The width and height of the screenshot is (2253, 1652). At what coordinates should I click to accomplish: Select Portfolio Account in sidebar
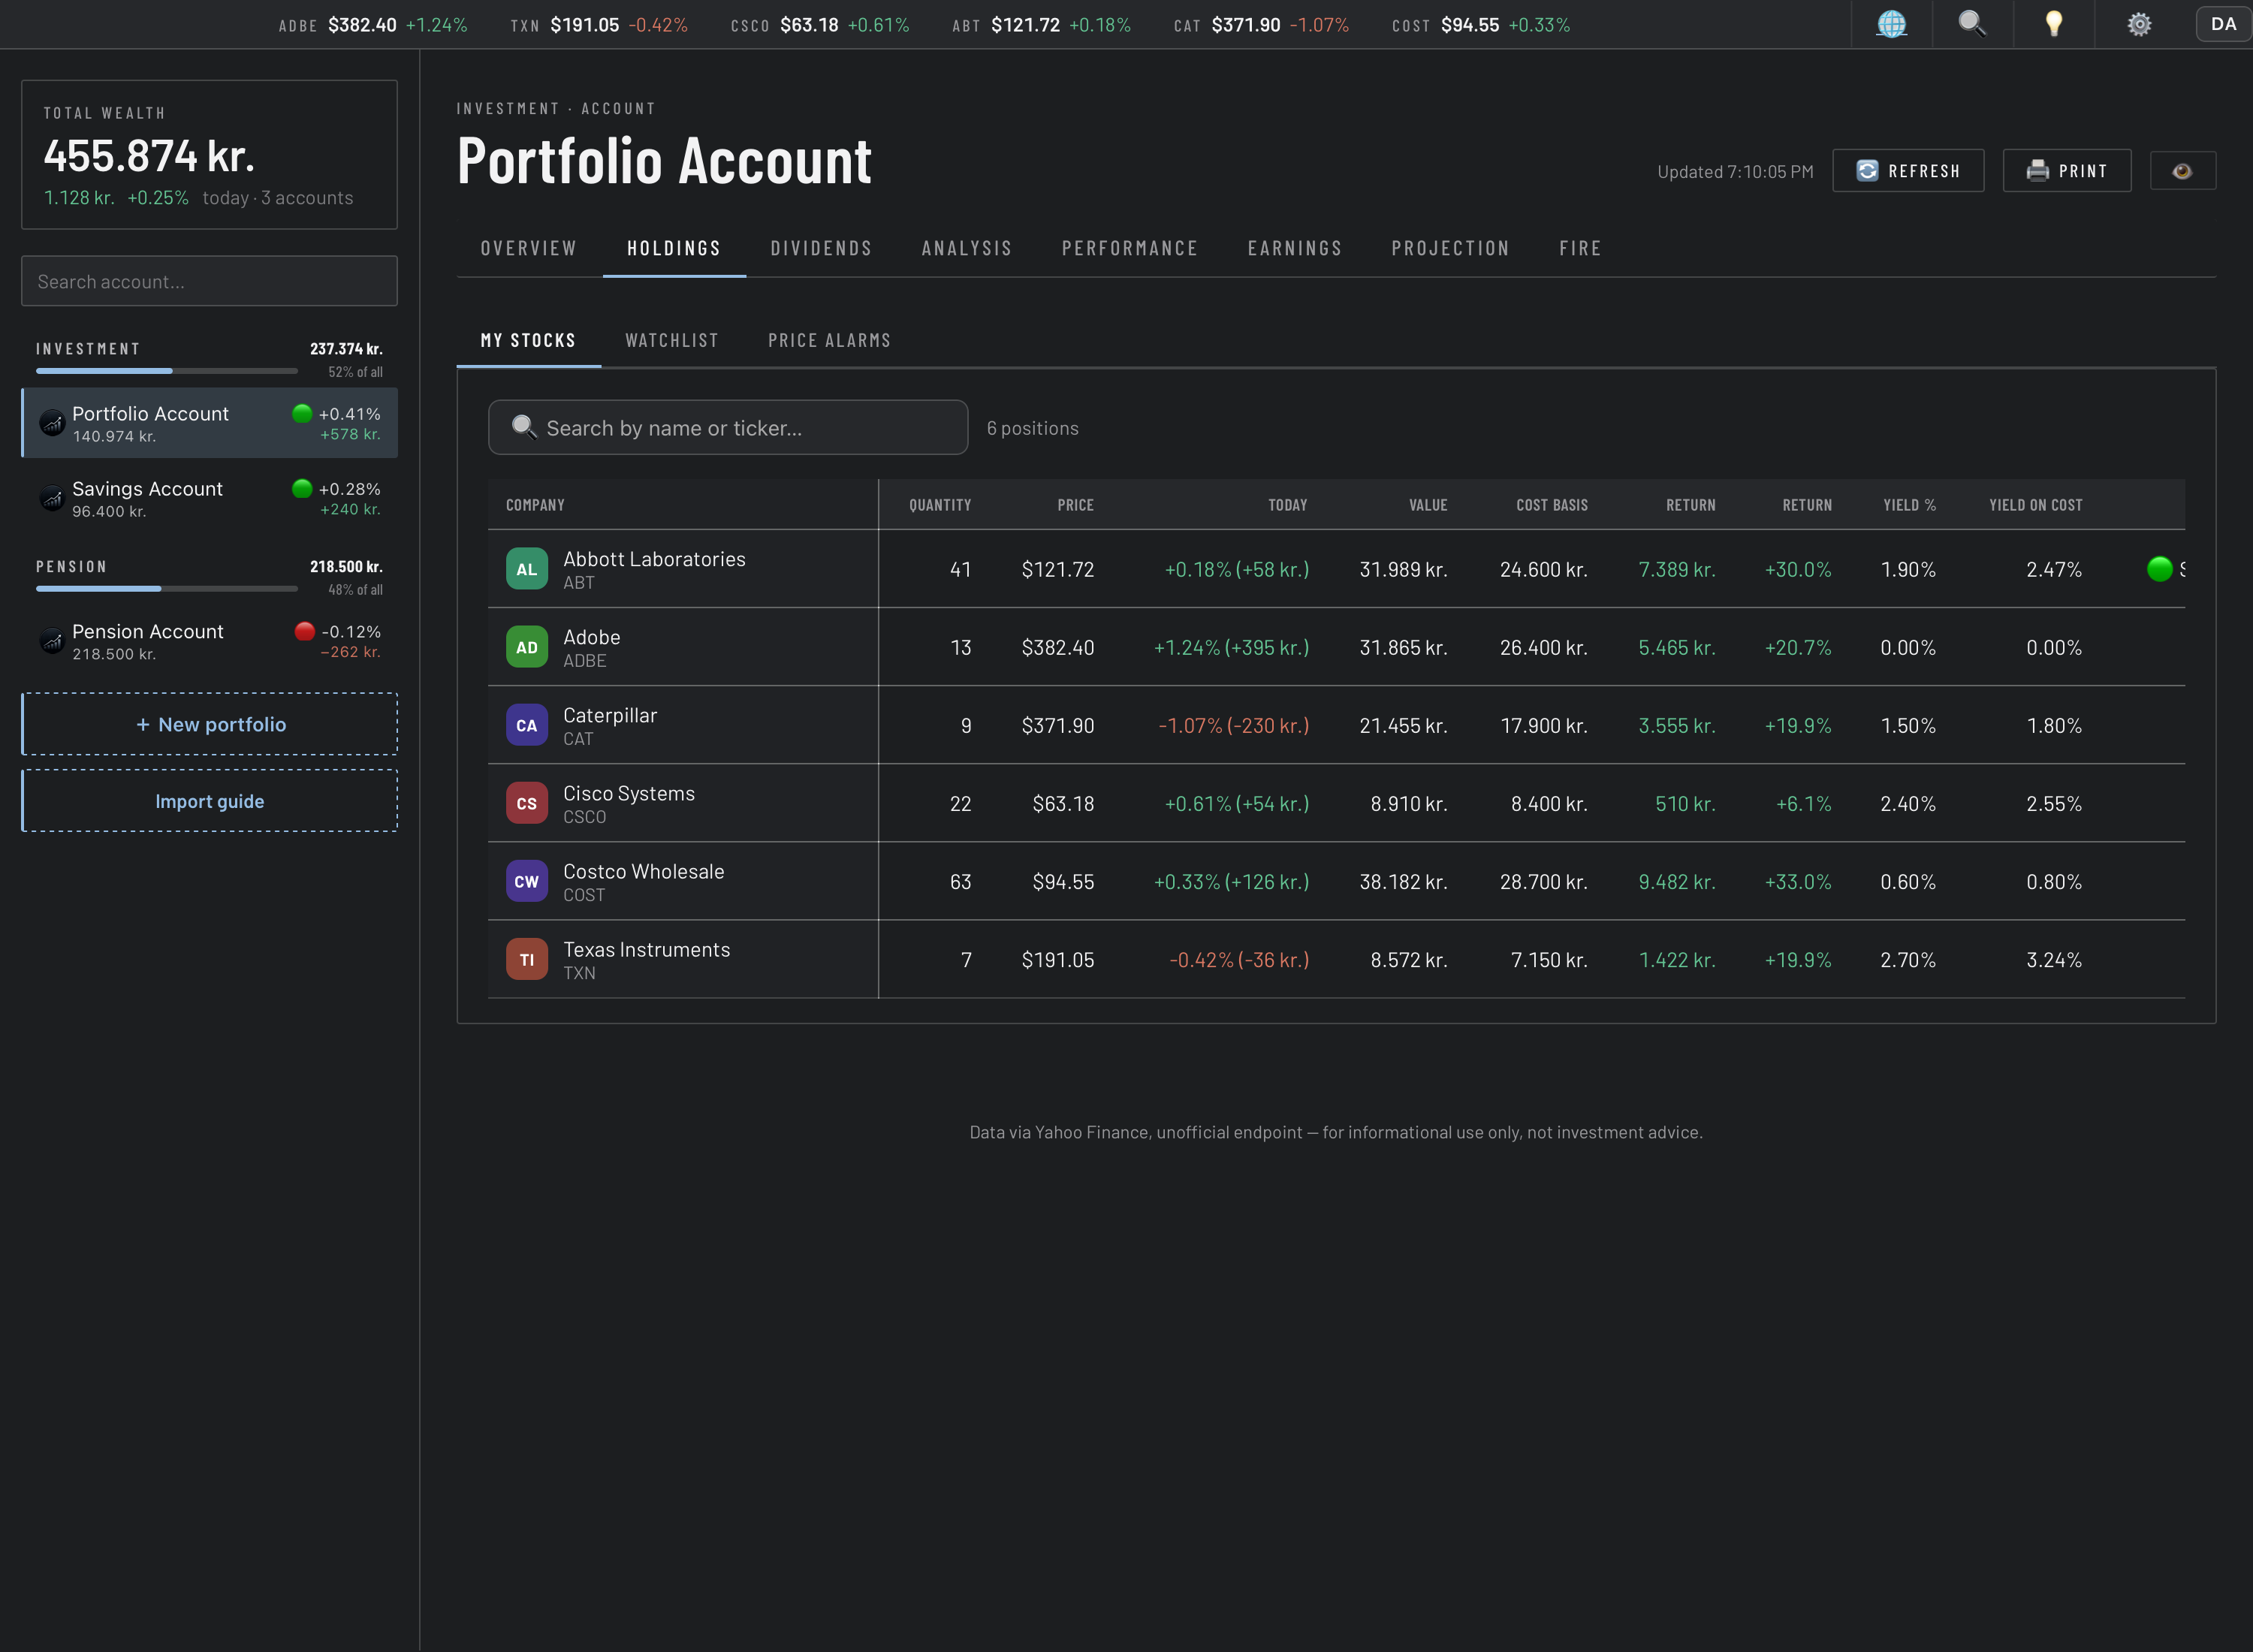click(x=209, y=423)
